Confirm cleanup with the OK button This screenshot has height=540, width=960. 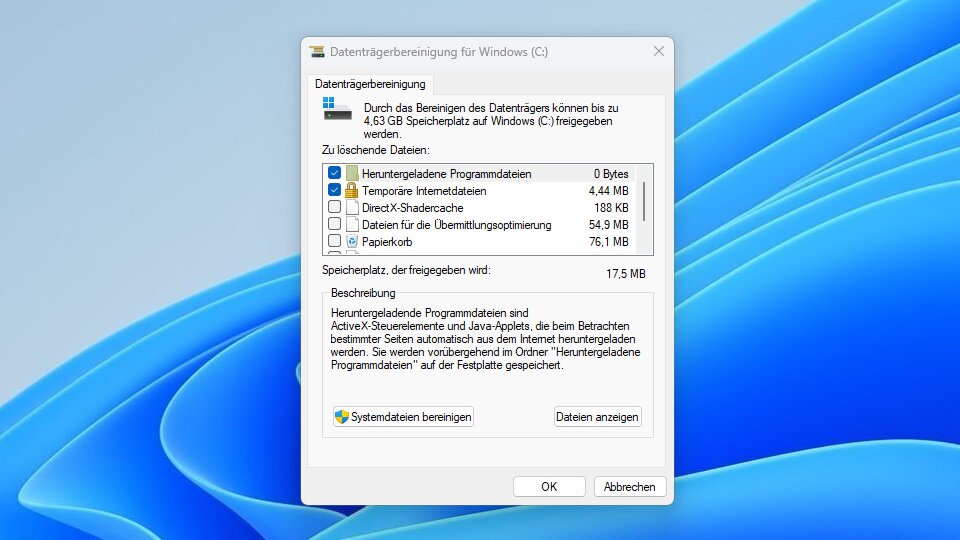[549, 487]
